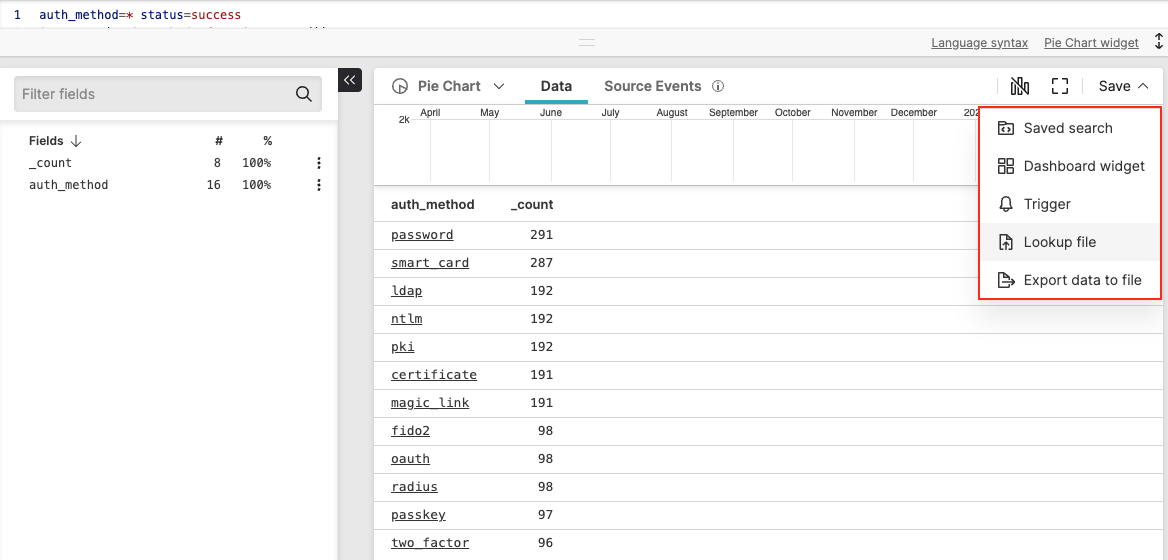This screenshot has height=560, width=1168.
Task: Sort by the Fields column arrow
Action: pyautogui.click(x=76, y=141)
